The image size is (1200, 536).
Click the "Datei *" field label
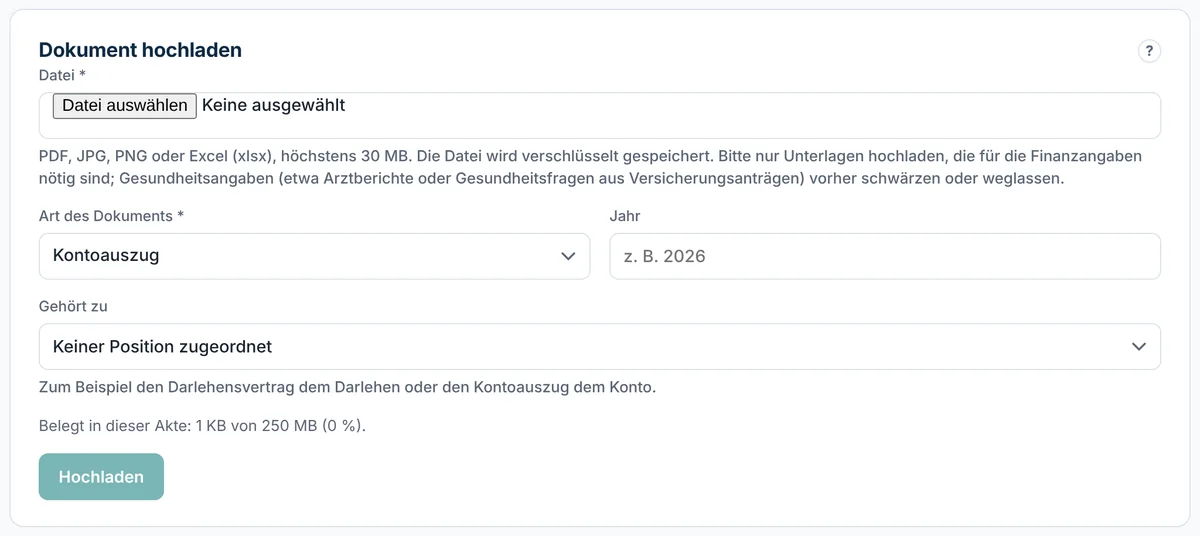point(62,75)
